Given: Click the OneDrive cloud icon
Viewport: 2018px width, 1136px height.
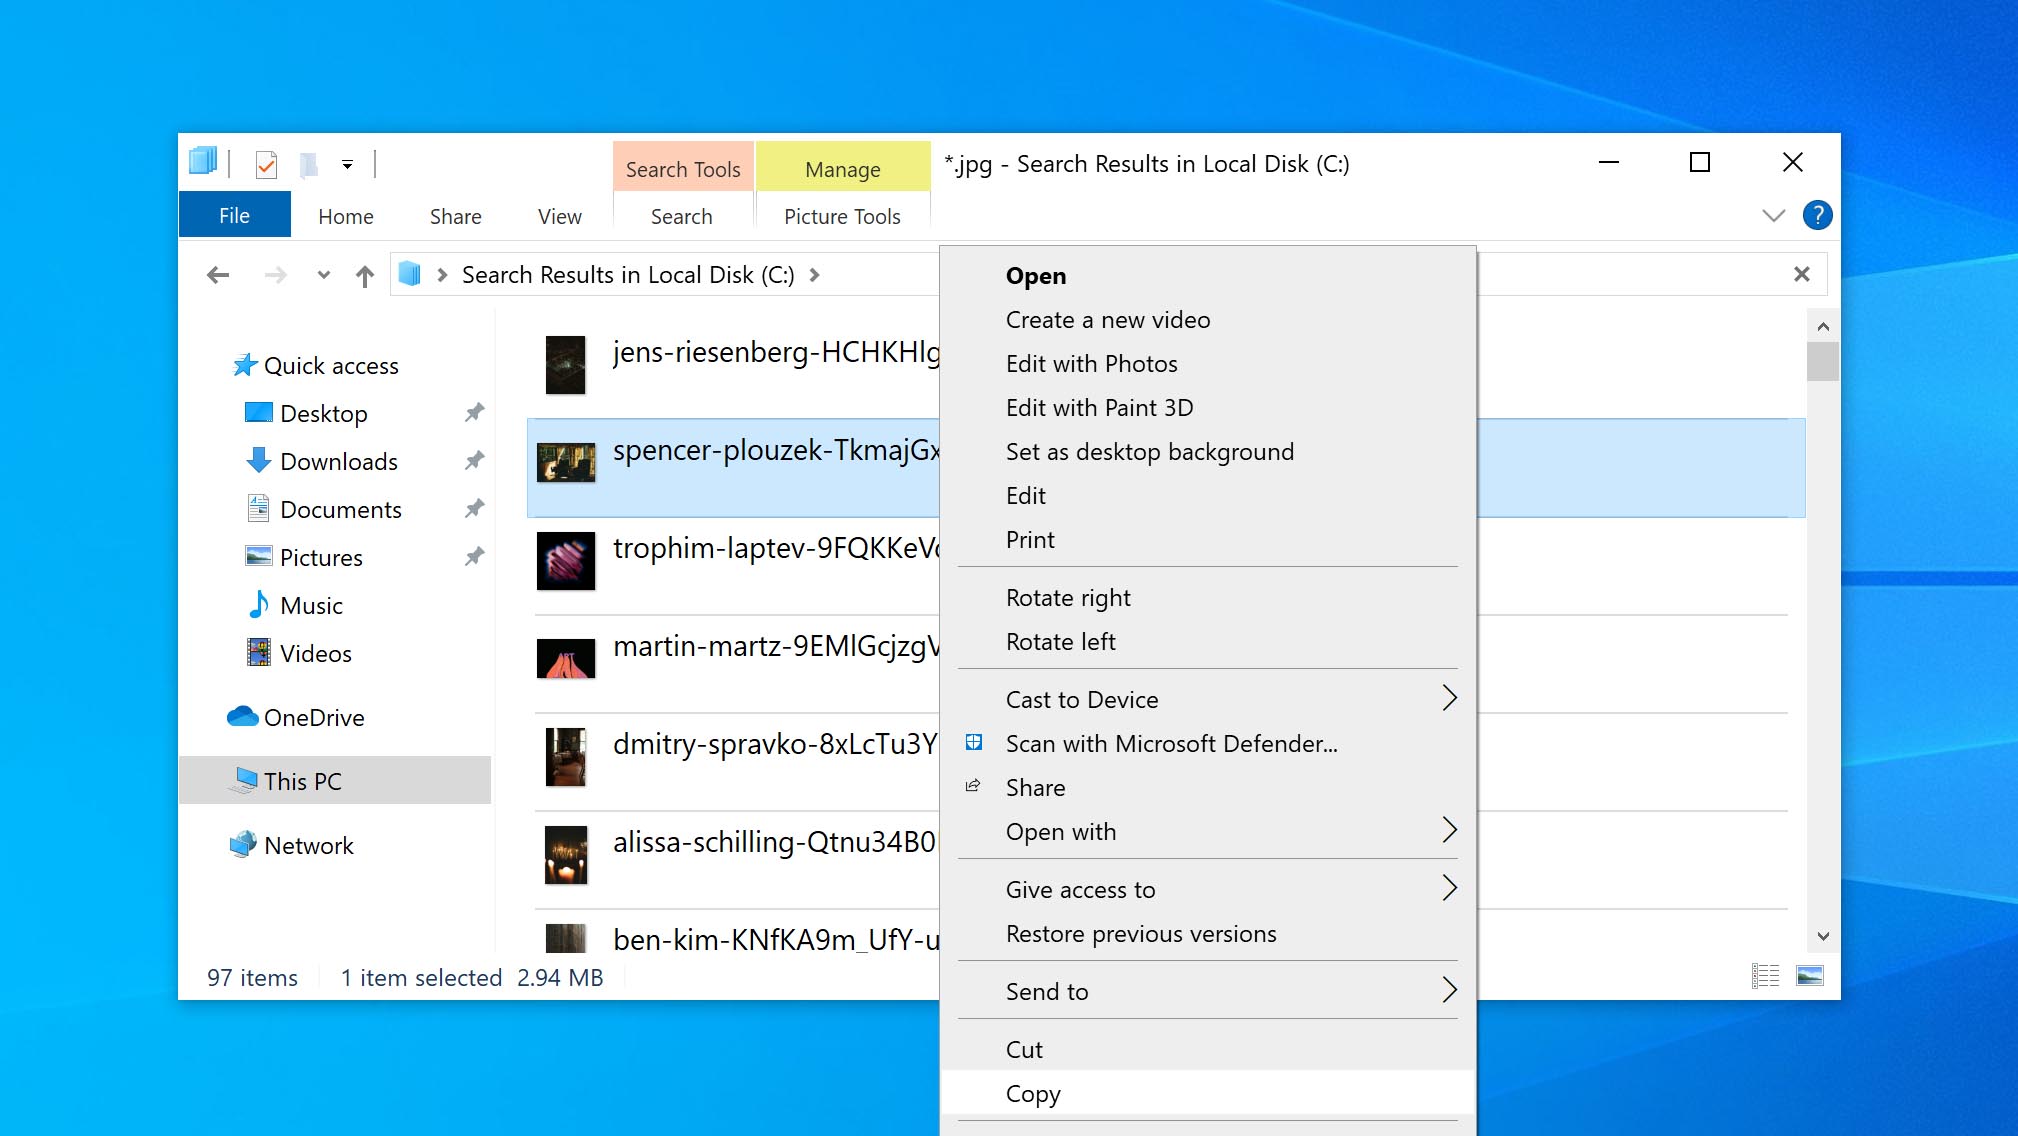Looking at the screenshot, I should coord(243,717).
